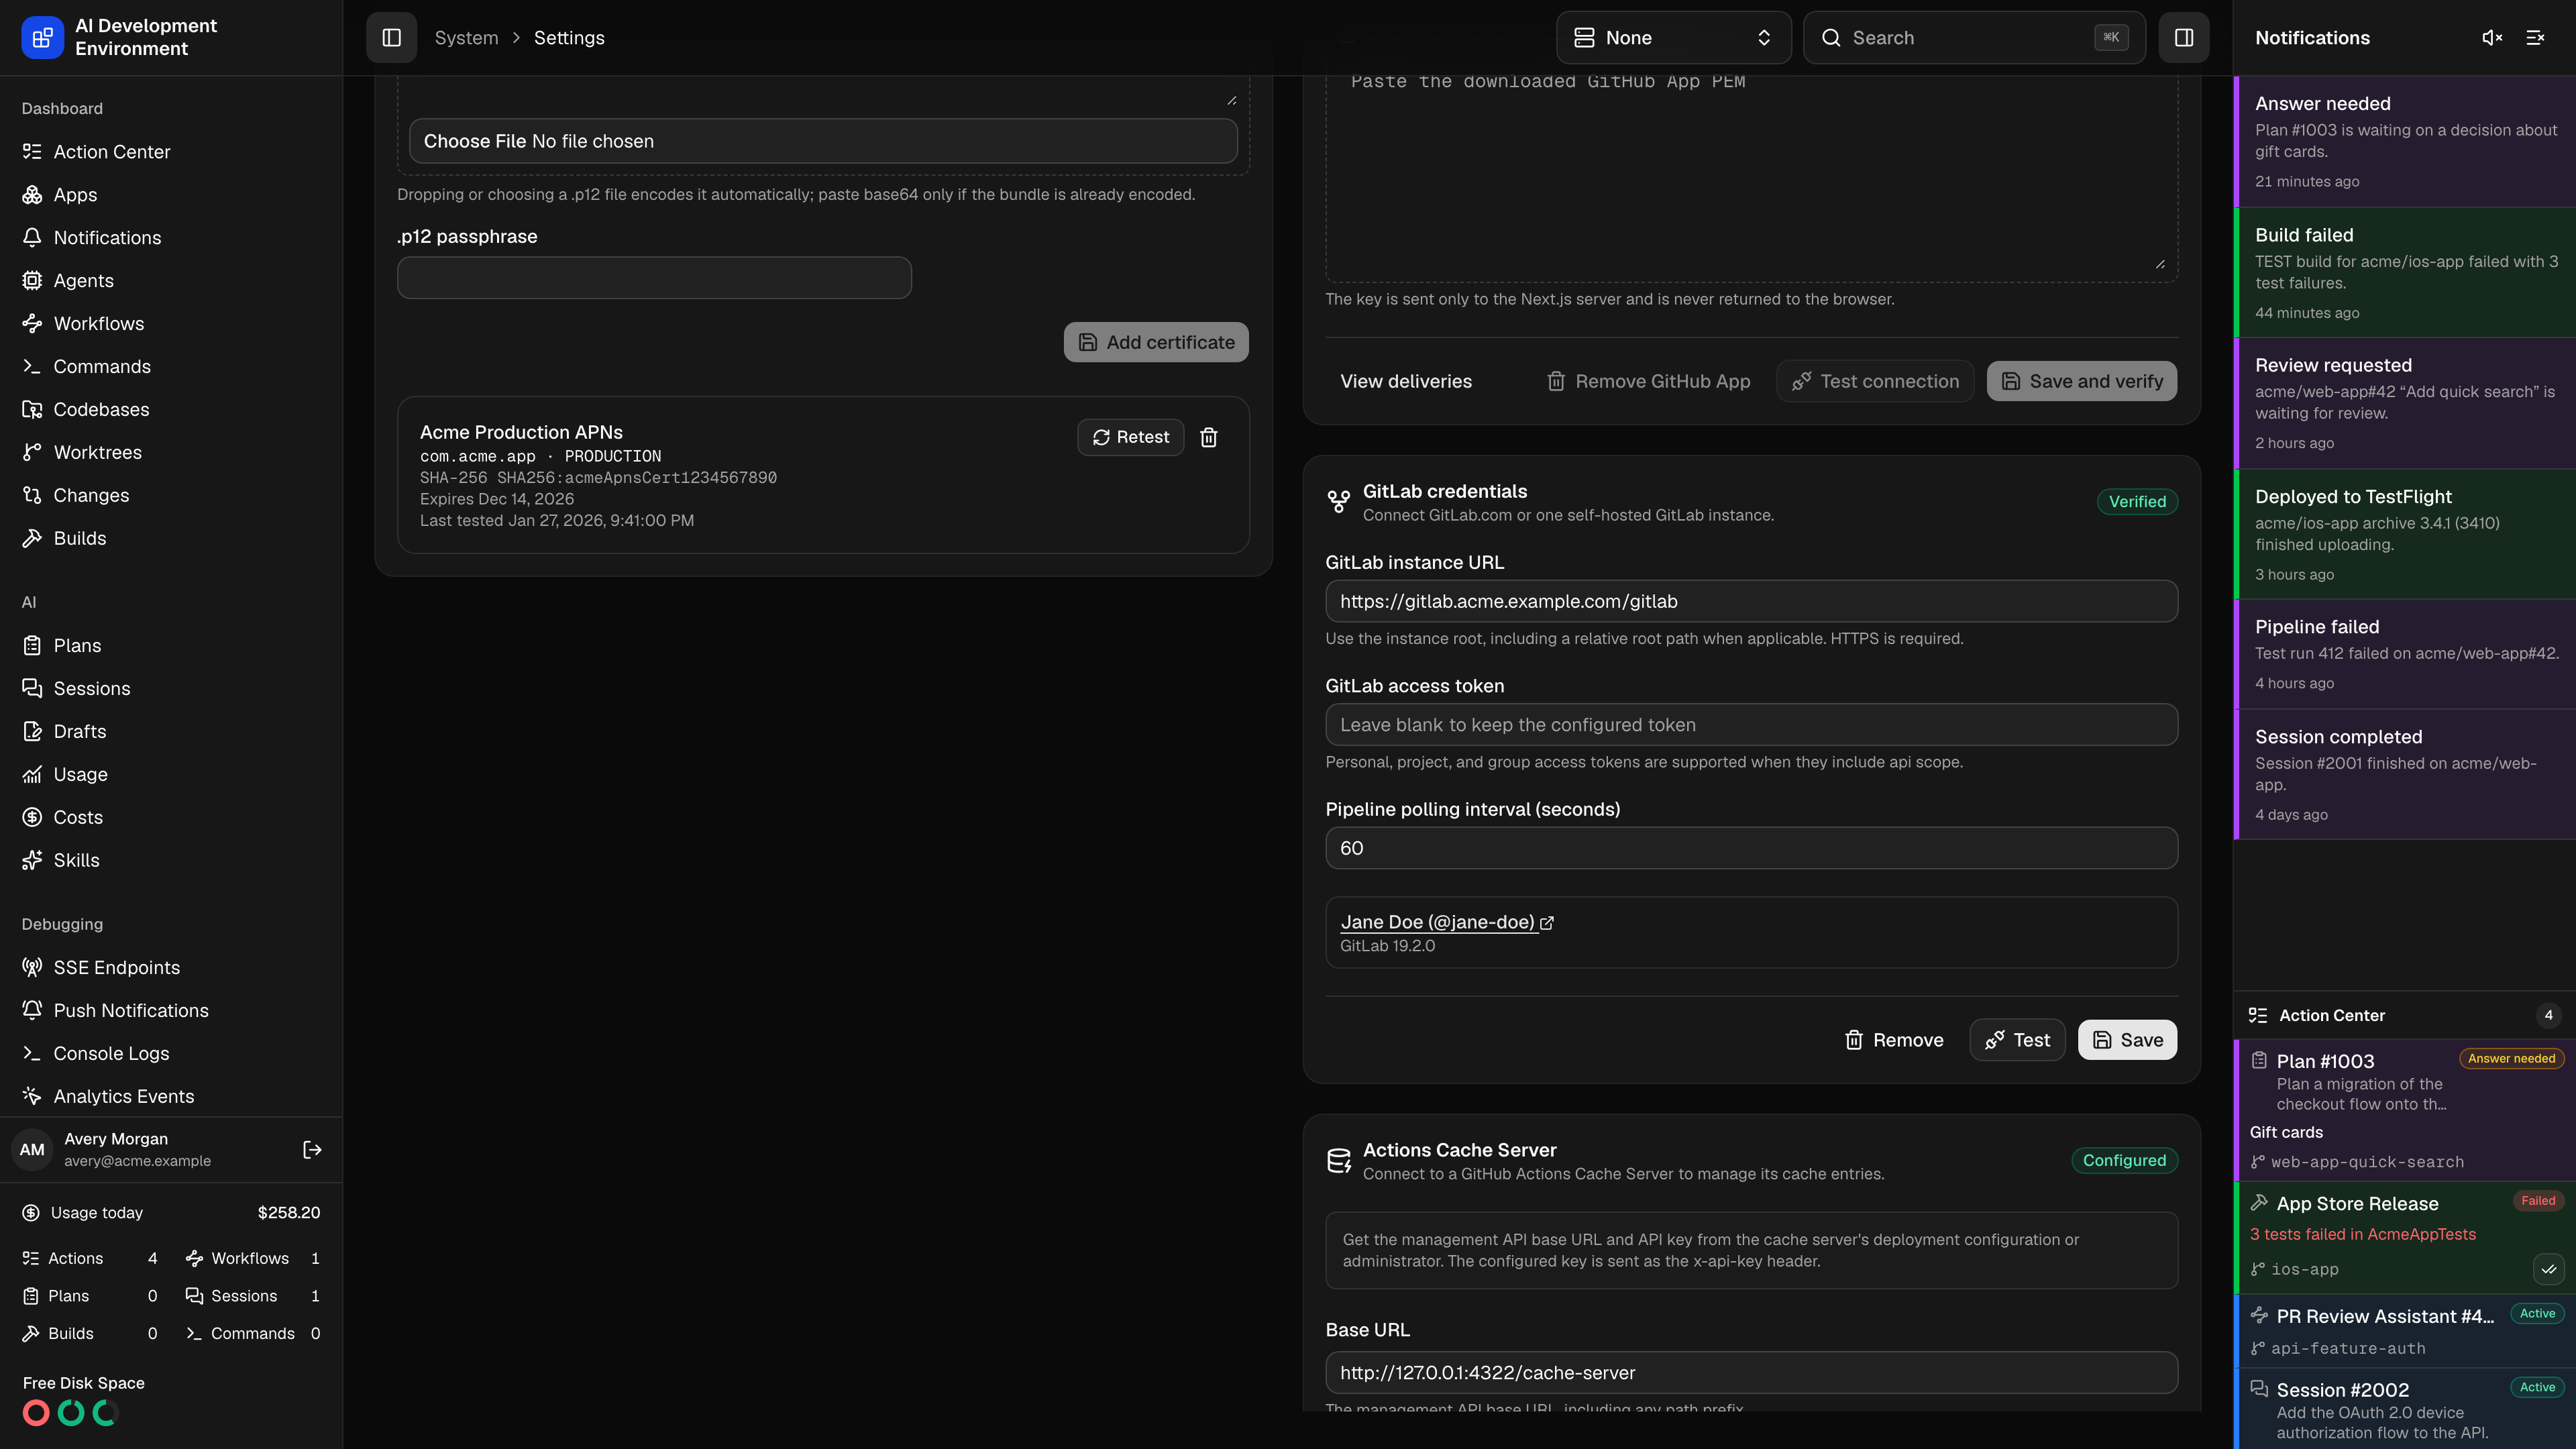Click the Search box in header
Image resolution: width=2576 pixels, height=1449 pixels.
[1974, 38]
